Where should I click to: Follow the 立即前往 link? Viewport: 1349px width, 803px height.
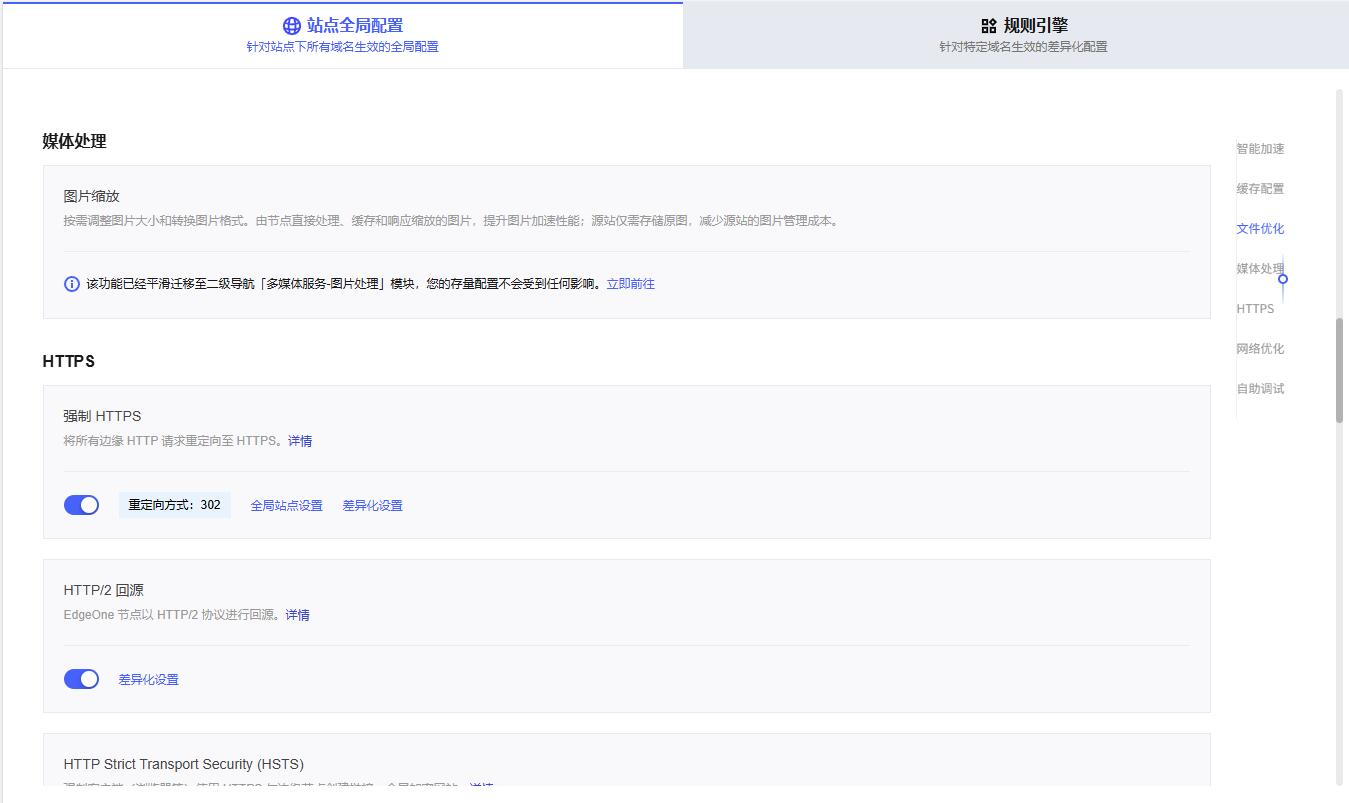631,284
